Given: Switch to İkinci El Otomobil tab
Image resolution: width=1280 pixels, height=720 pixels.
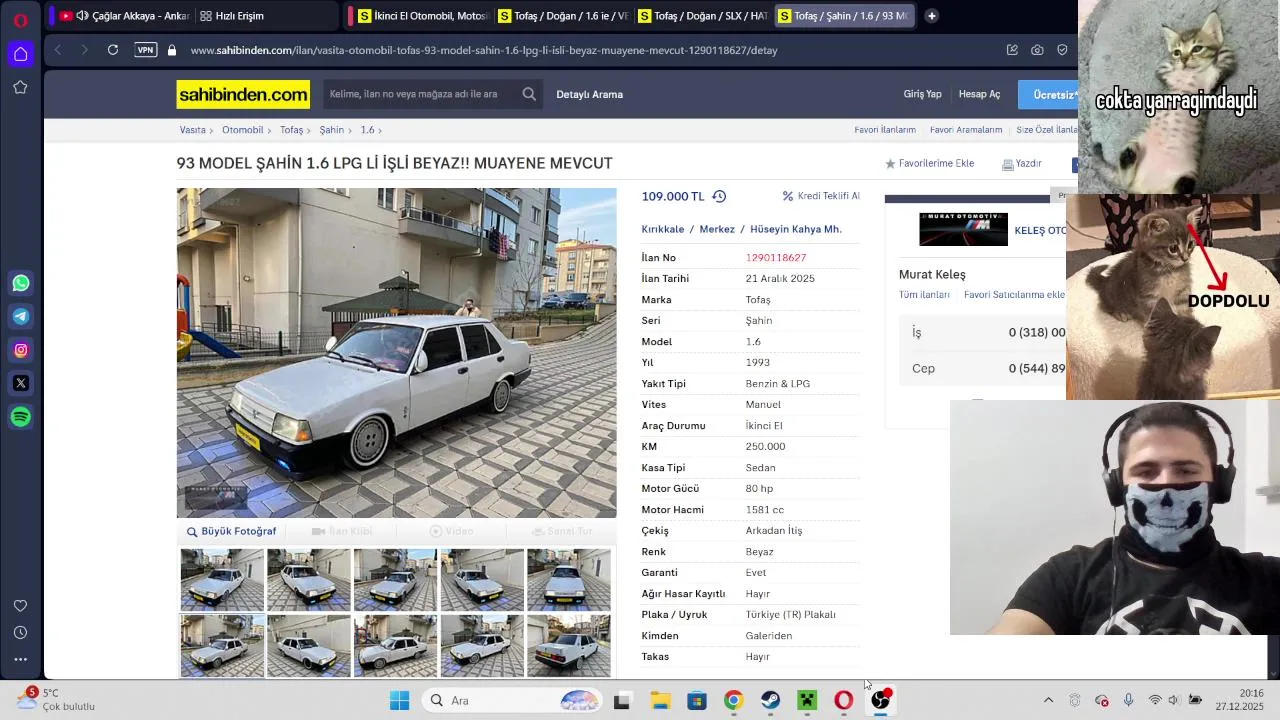Looking at the screenshot, I should click(x=422, y=16).
